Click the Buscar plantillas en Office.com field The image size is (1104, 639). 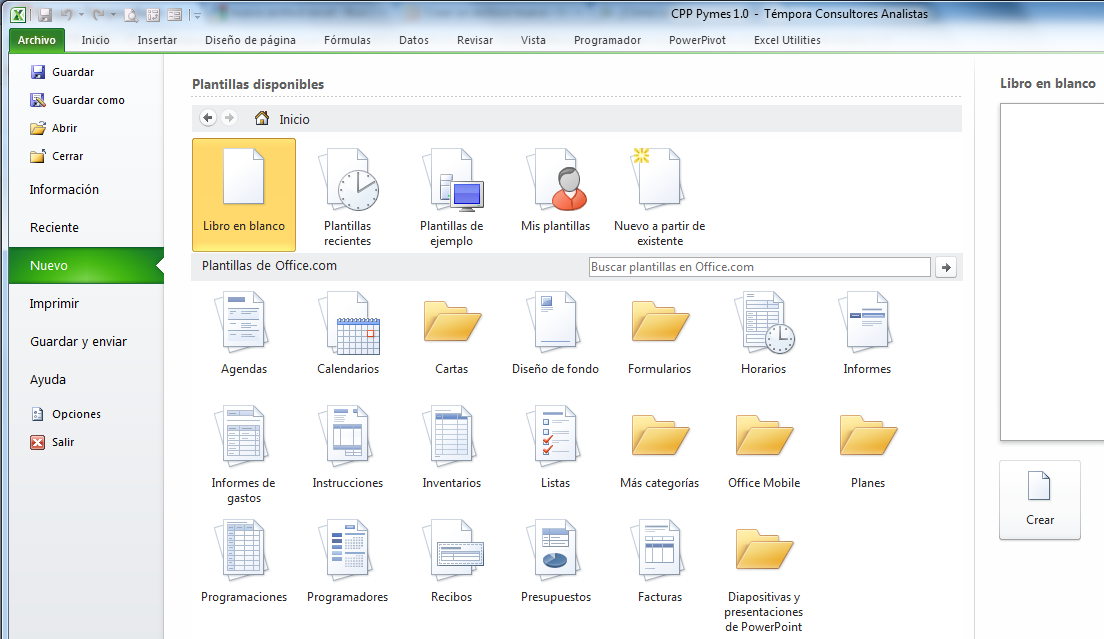click(759, 267)
